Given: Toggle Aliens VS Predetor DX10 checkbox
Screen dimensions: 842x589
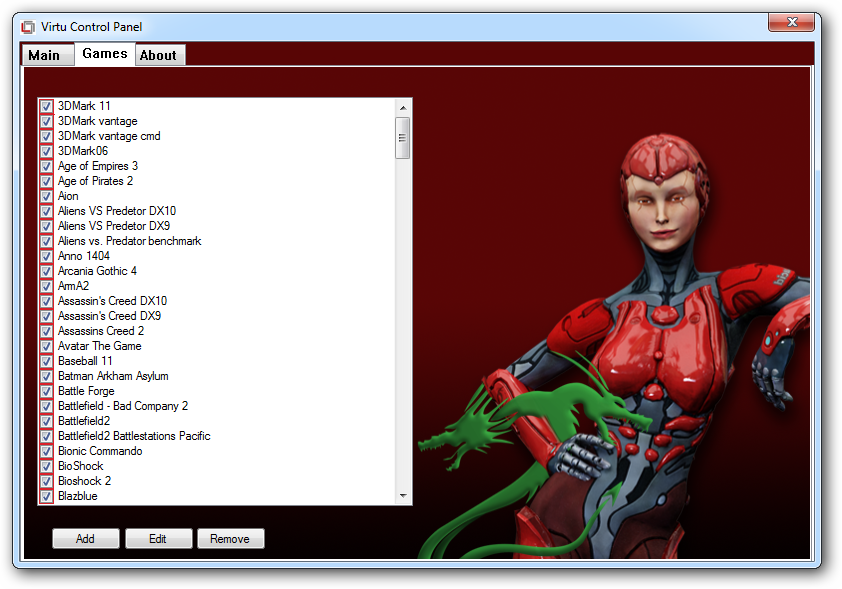Looking at the screenshot, I should click(x=47, y=211).
